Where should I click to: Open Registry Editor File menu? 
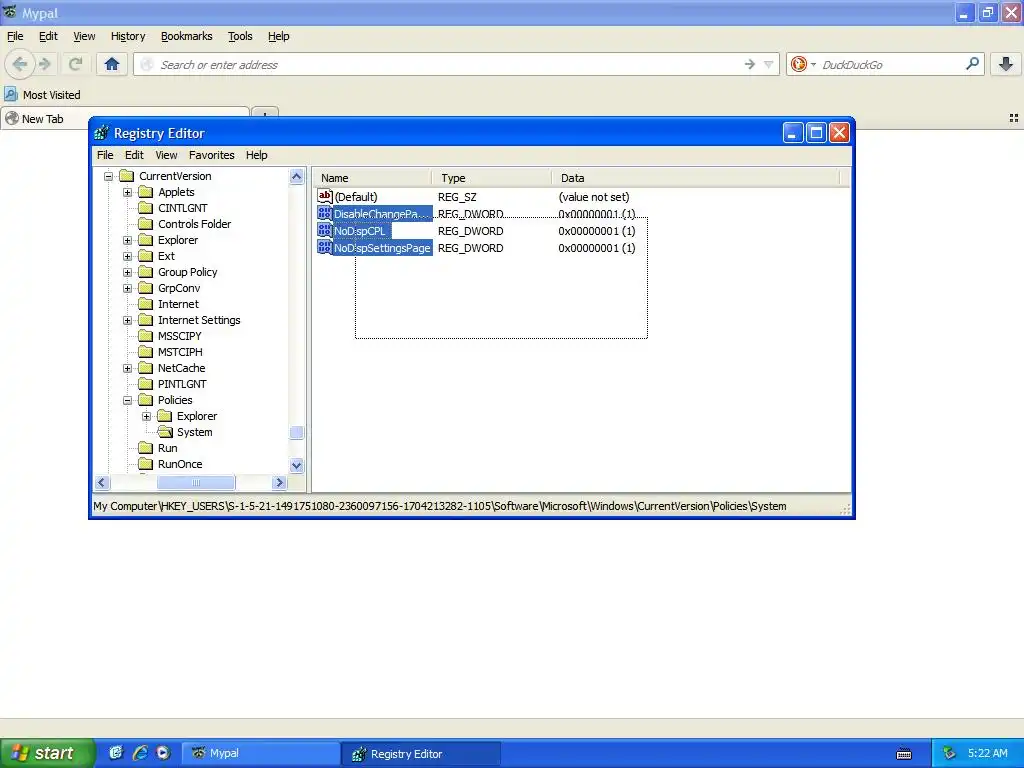(x=105, y=155)
